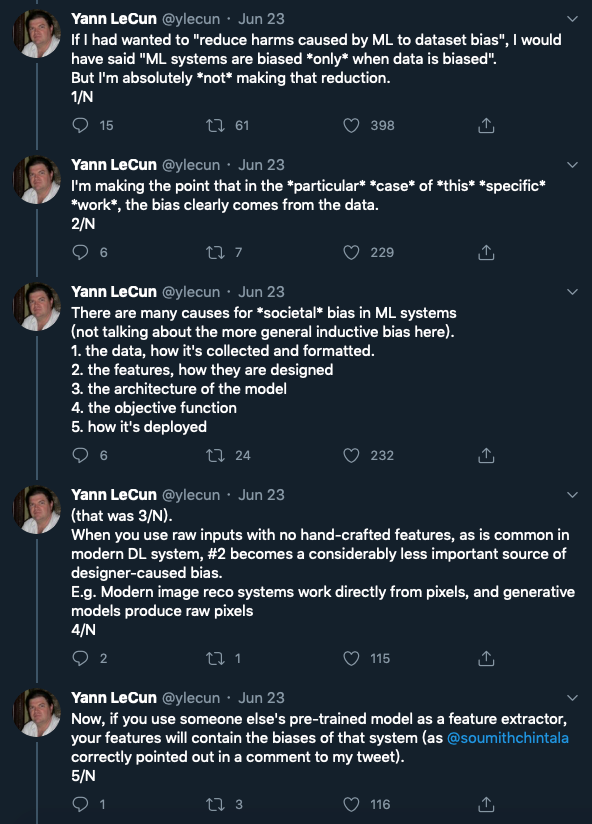Open the @soumithchintala mention link
Screen dimensions: 592x824
click(507, 738)
